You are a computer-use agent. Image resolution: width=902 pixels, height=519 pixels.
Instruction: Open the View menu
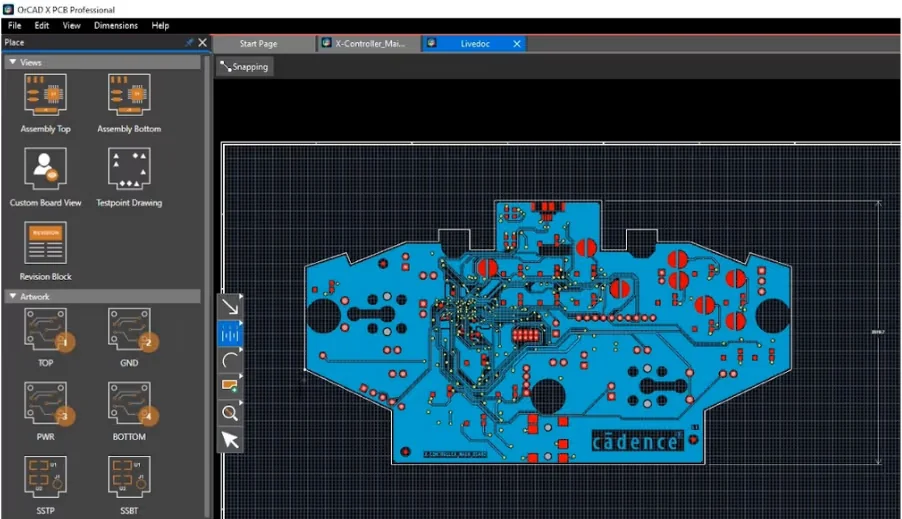coord(71,25)
